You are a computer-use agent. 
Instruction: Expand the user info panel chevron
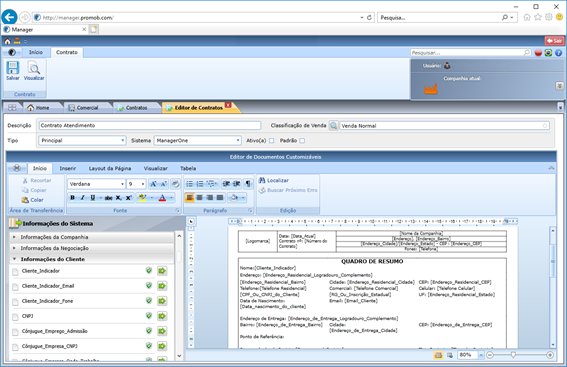(x=559, y=86)
